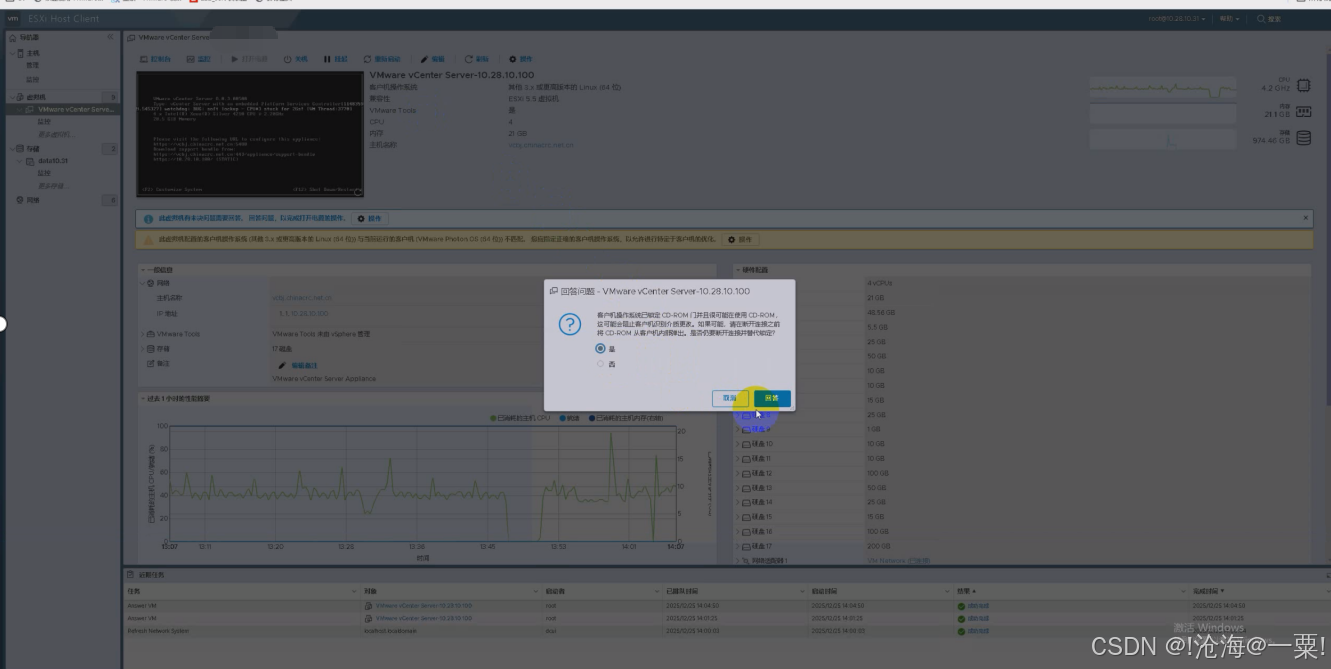Collapse the 导航器 navigator panel

111,36
